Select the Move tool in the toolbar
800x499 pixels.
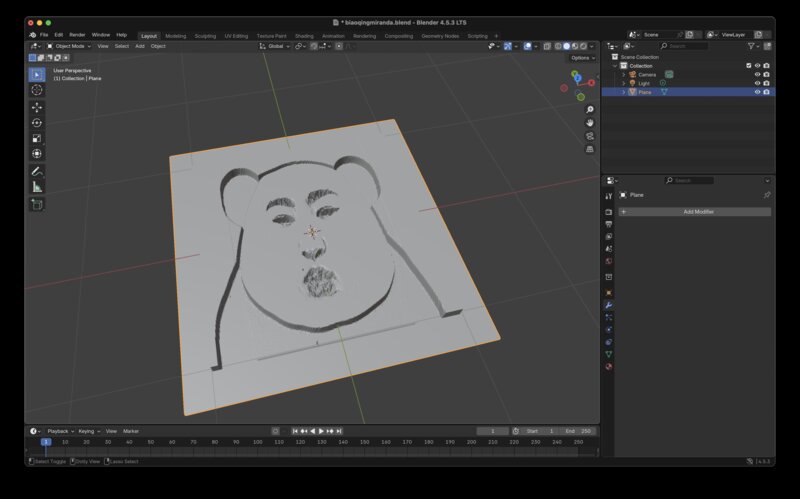tap(37, 106)
